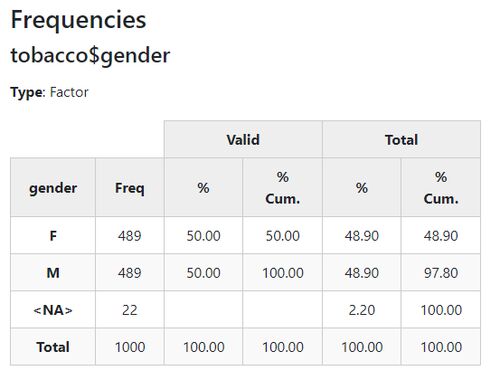Select the Valid column group header
The height and width of the screenshot is (380, 500).
[243, 139]
